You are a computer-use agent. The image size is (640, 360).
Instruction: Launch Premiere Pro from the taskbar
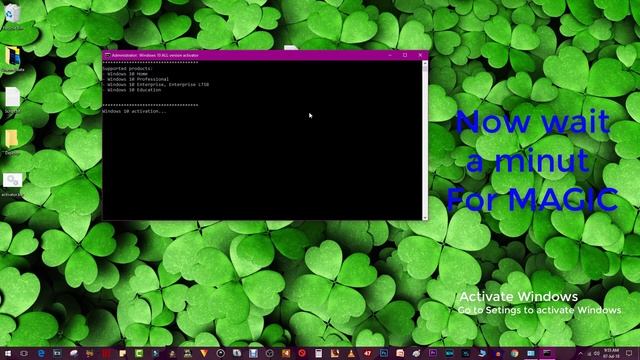pyautogui.click(x=433, y=353)
